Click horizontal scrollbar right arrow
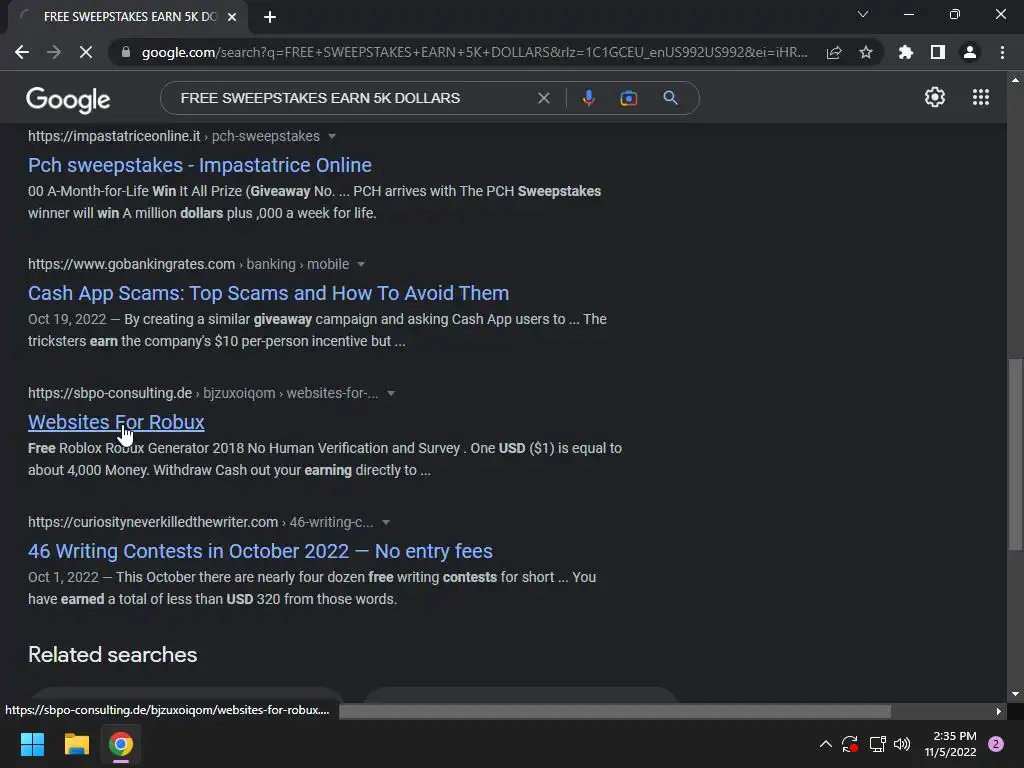The width and height of the screenshot is (1024, 768). click(x=999, y=711)
